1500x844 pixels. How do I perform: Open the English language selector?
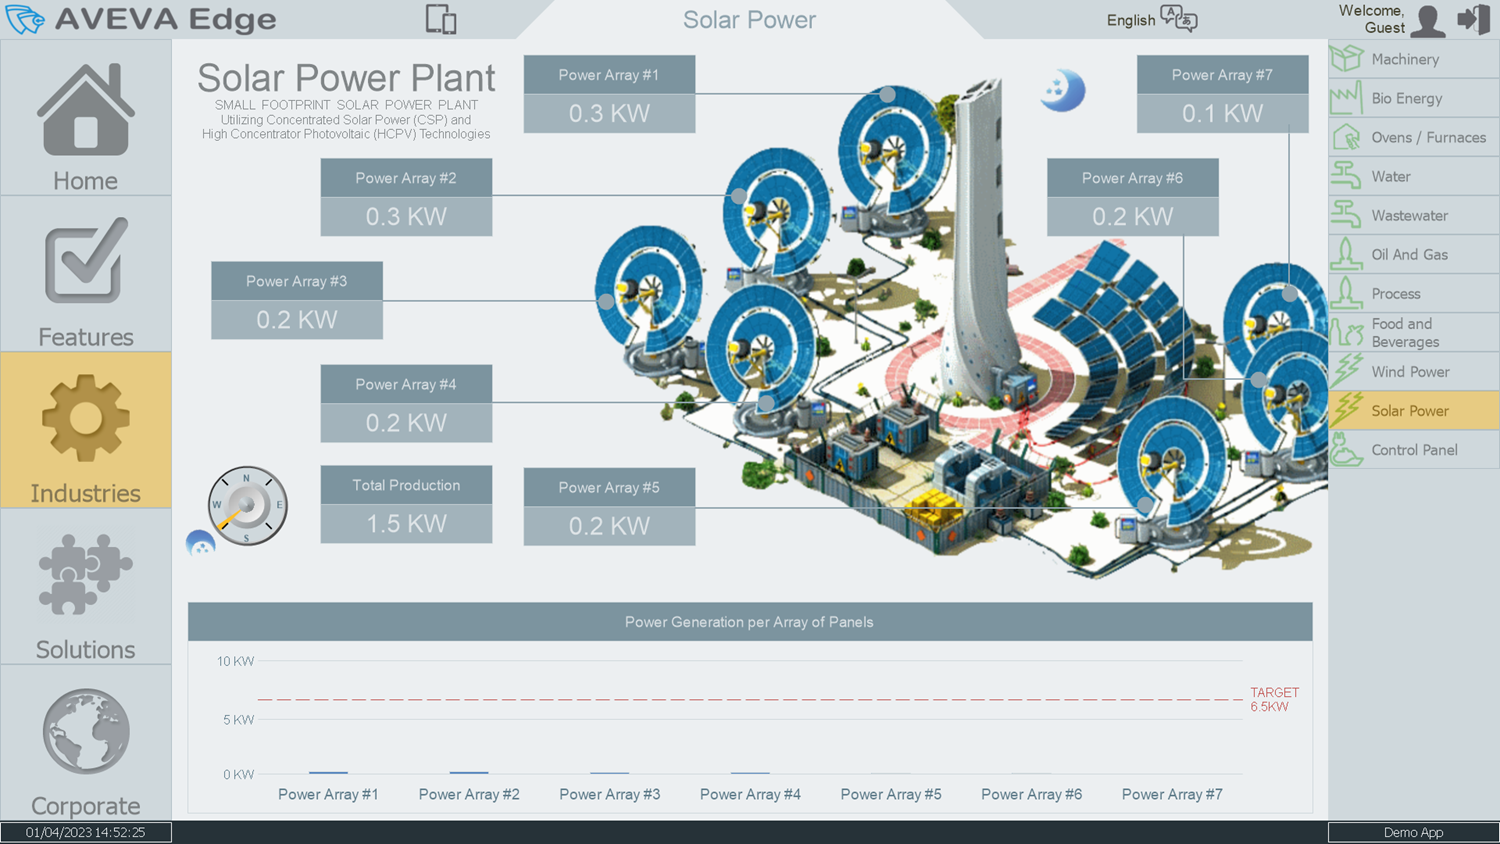[x=1151, y=20]
